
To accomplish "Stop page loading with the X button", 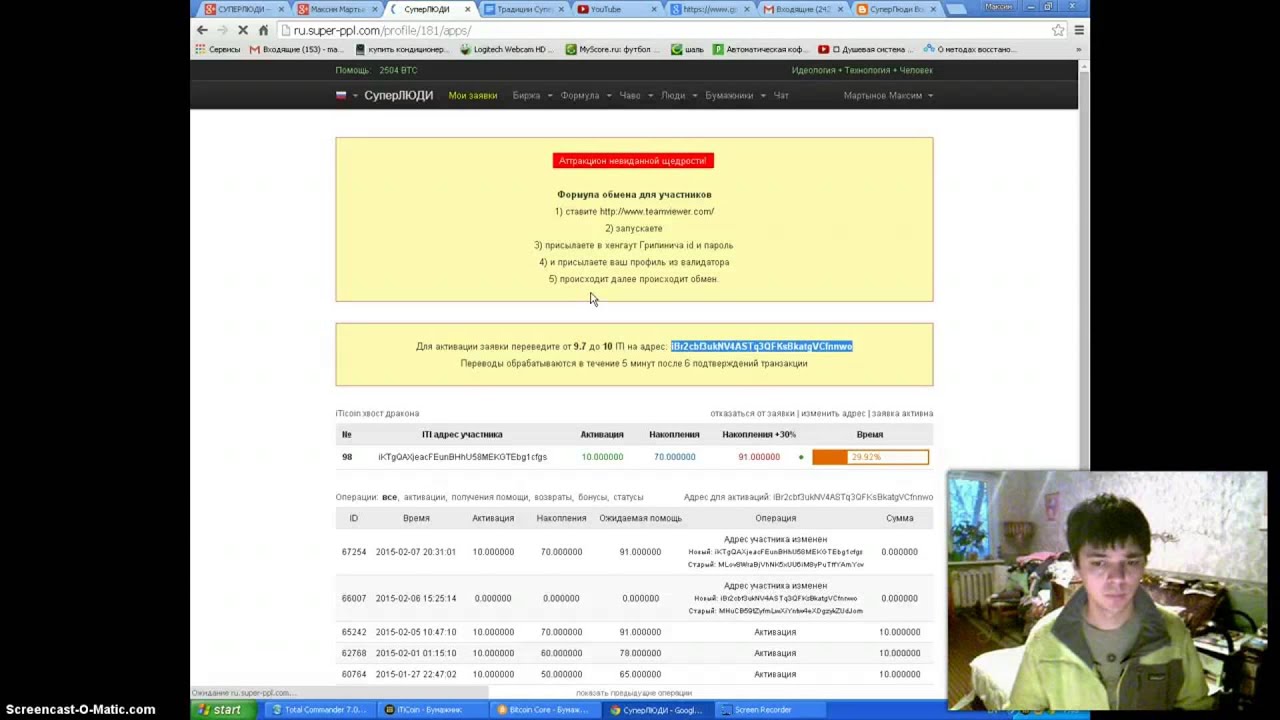I will pyautogui.click(x=243, y=30).
